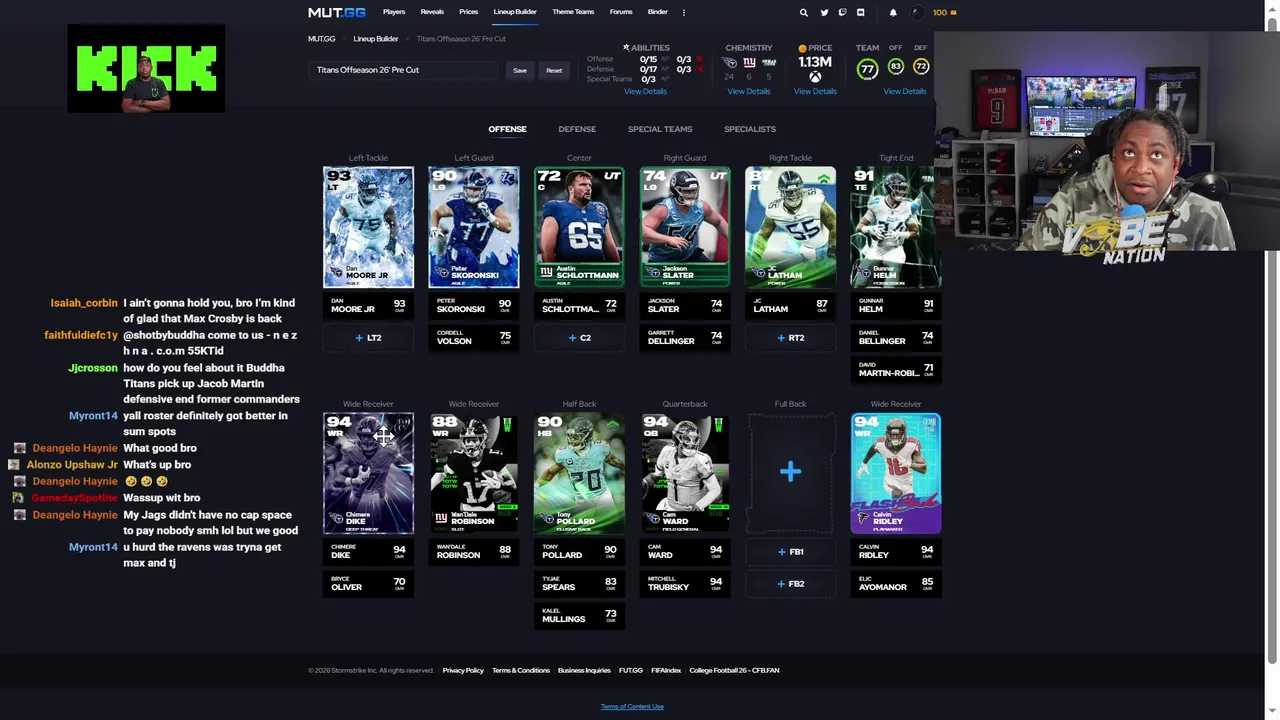View Details under Chemistry
The width and height of the screenshot is (1280, 720).
click(x=749, y=91)
